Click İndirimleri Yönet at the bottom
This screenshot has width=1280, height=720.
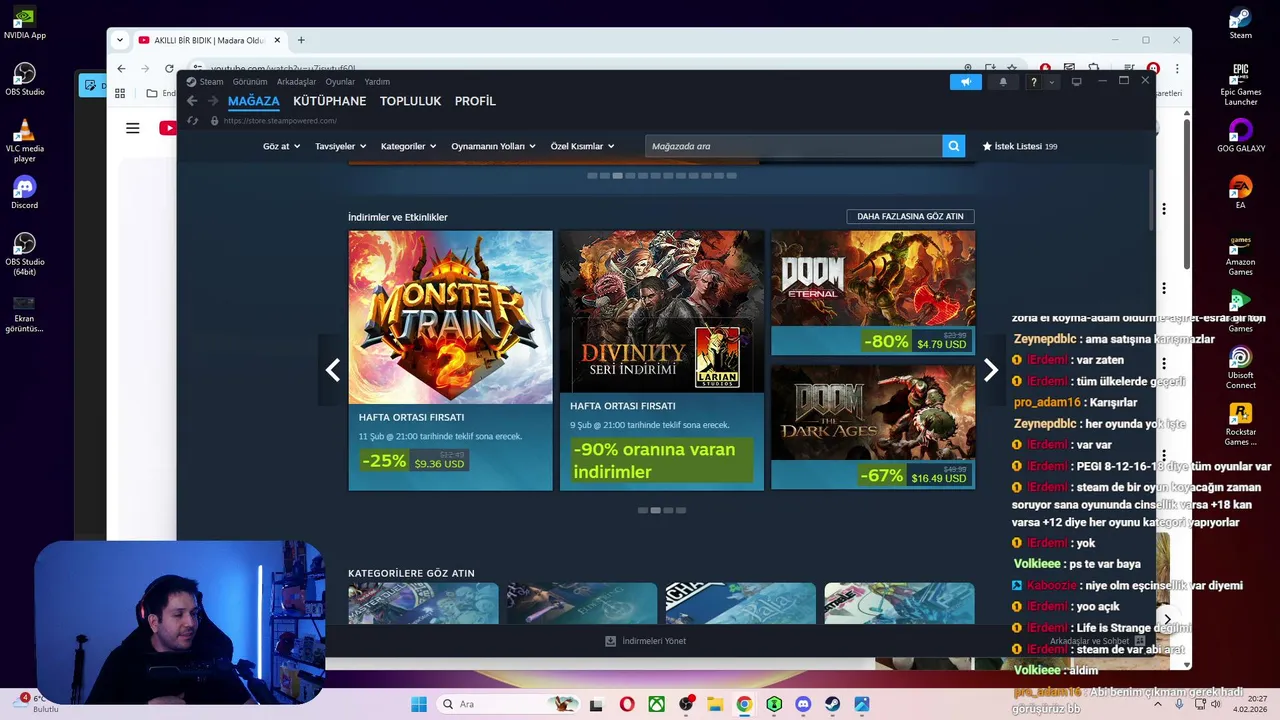point(646,641)
